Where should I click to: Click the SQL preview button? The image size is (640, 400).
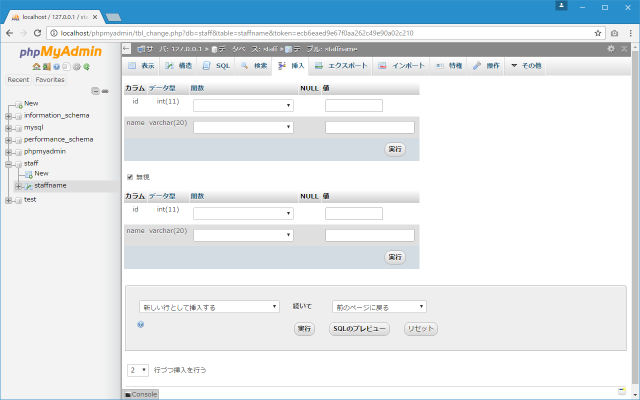[x=360, y=329]
